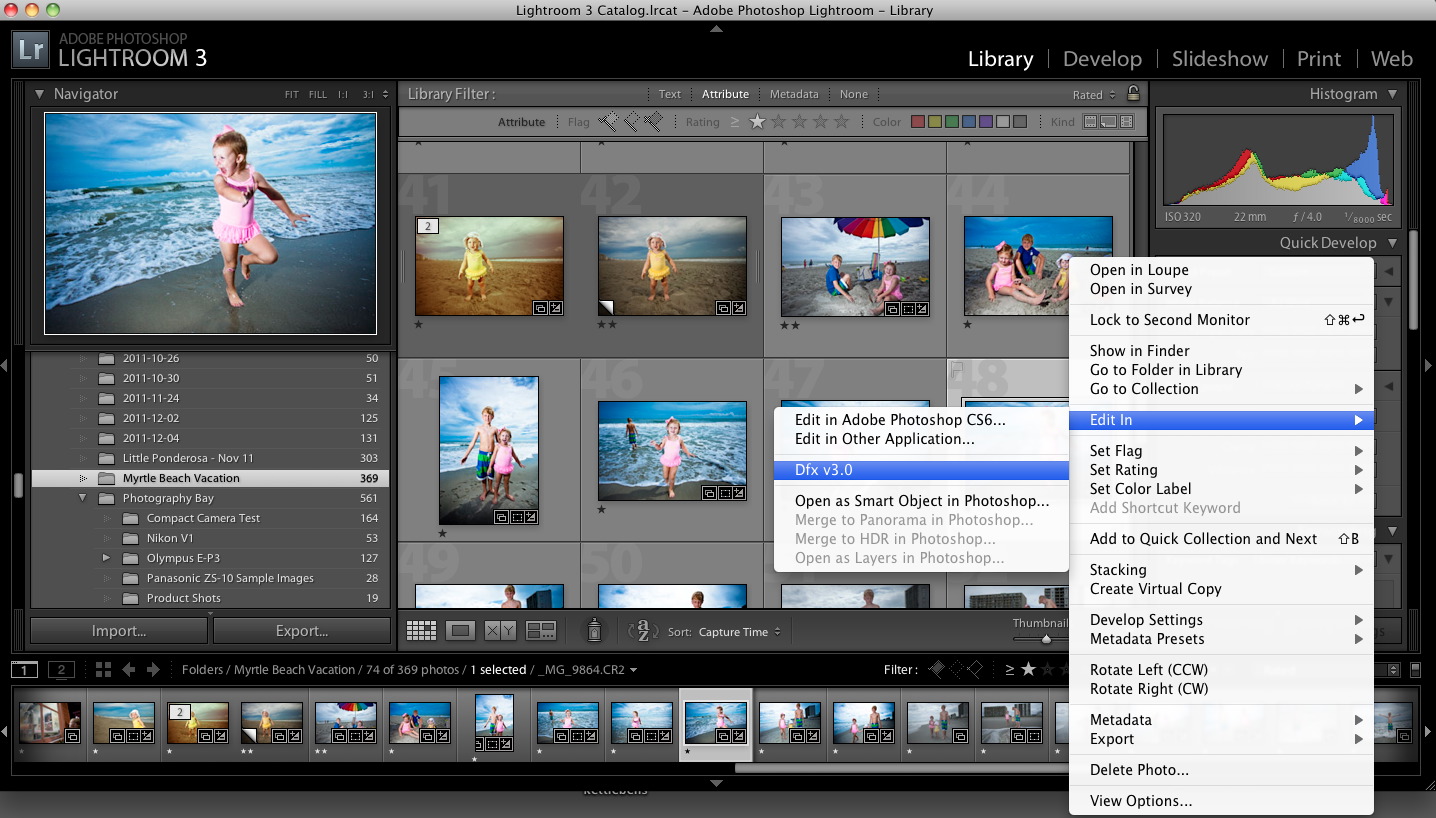Click the Import button
The height and width of the screenshot is (818, 1436).
tap(118, 630)
